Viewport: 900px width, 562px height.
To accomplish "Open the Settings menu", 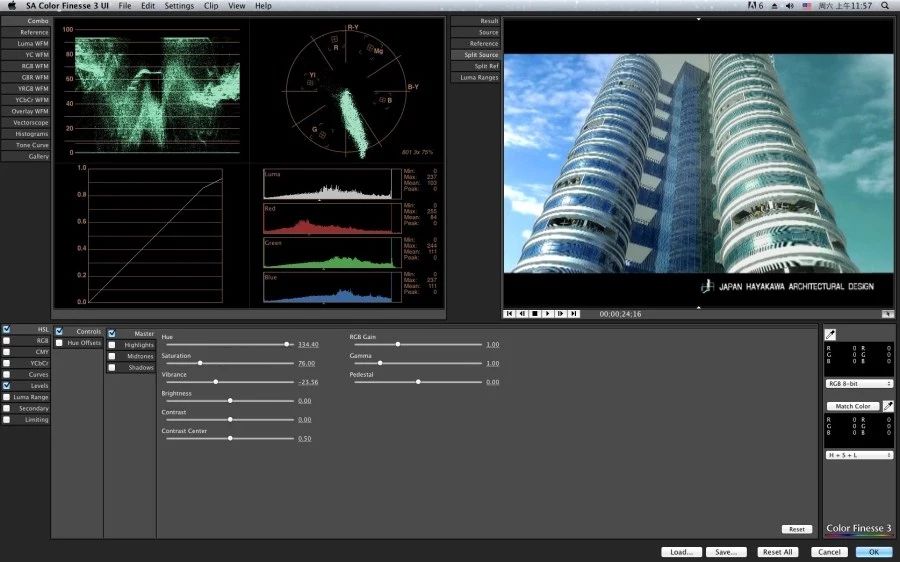I will (179, 6).
